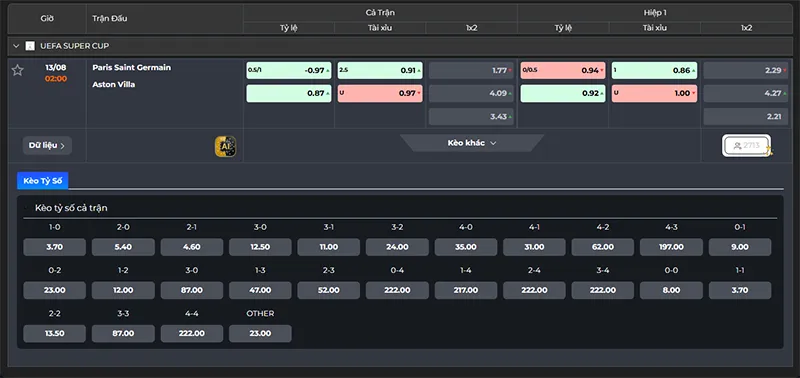This screenshot has height=378, width=800.
Task: Bet correct score 0-1 at 9.00
Action: pos(740,247)
